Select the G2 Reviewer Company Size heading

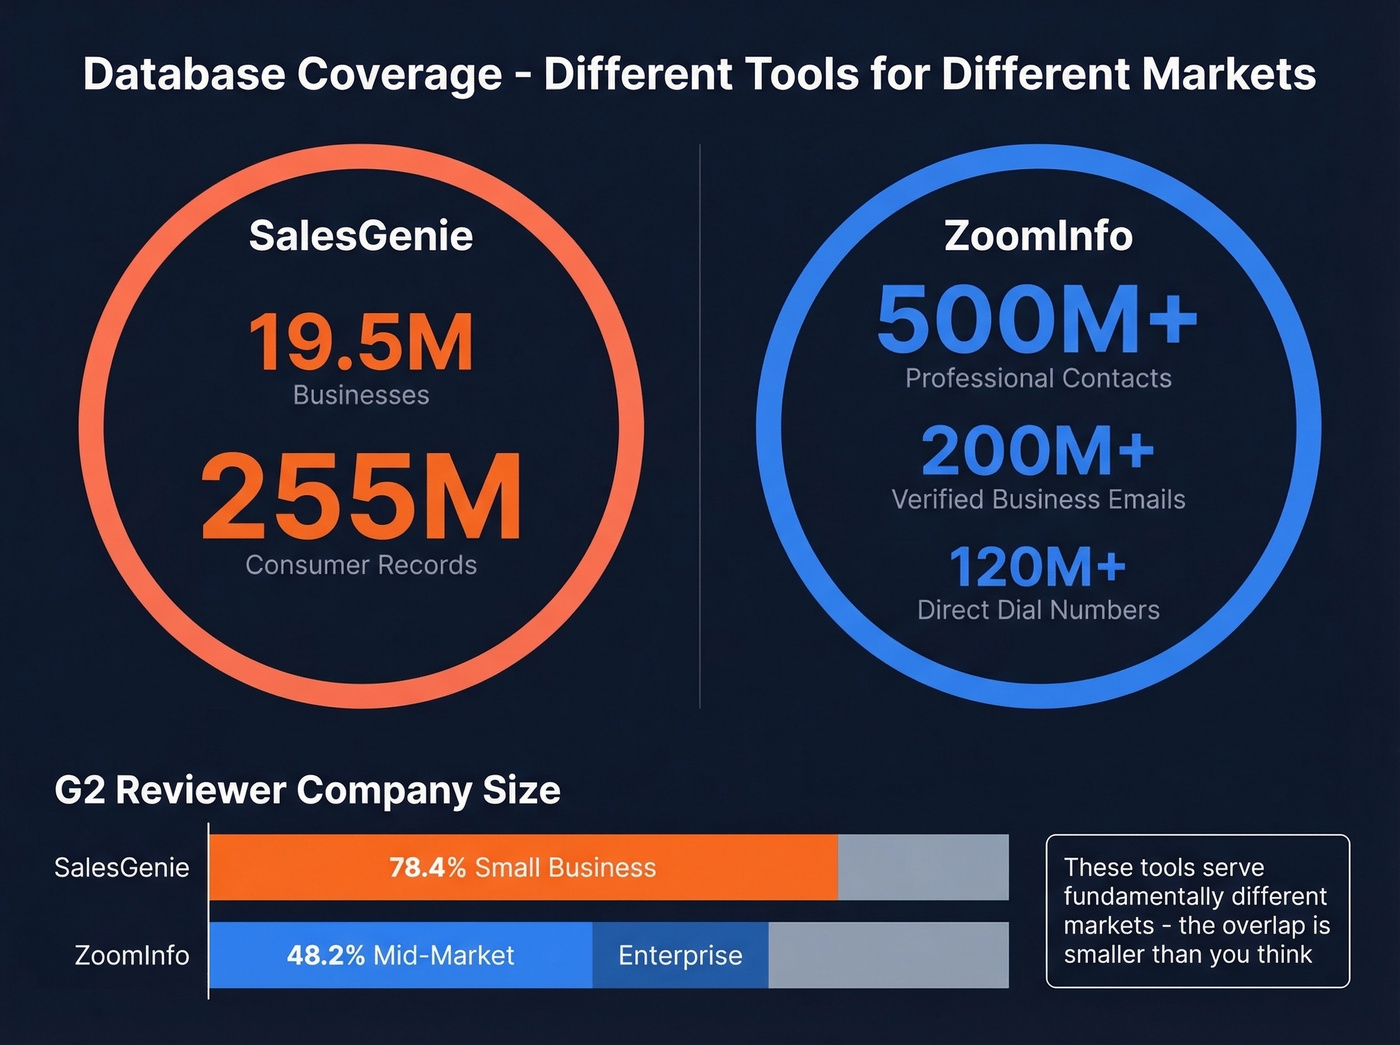[x=307, y=790]
